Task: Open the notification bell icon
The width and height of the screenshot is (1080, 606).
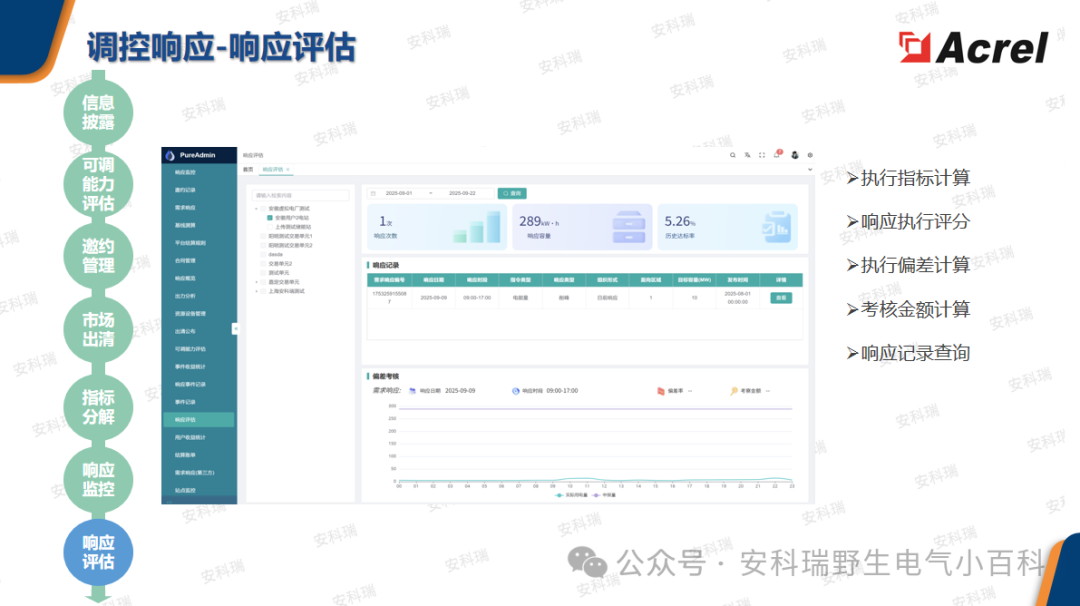Action: (777, 153)
